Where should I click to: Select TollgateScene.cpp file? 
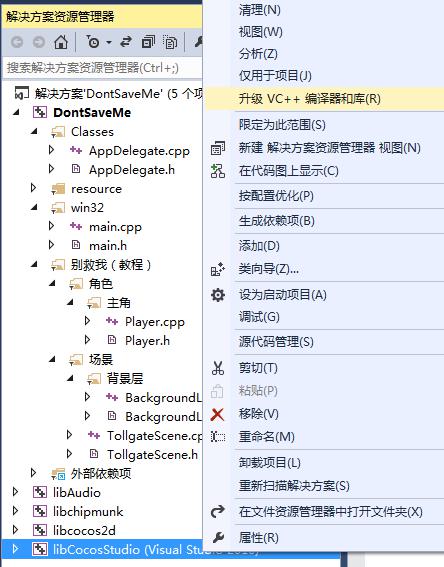pos(154,436)
